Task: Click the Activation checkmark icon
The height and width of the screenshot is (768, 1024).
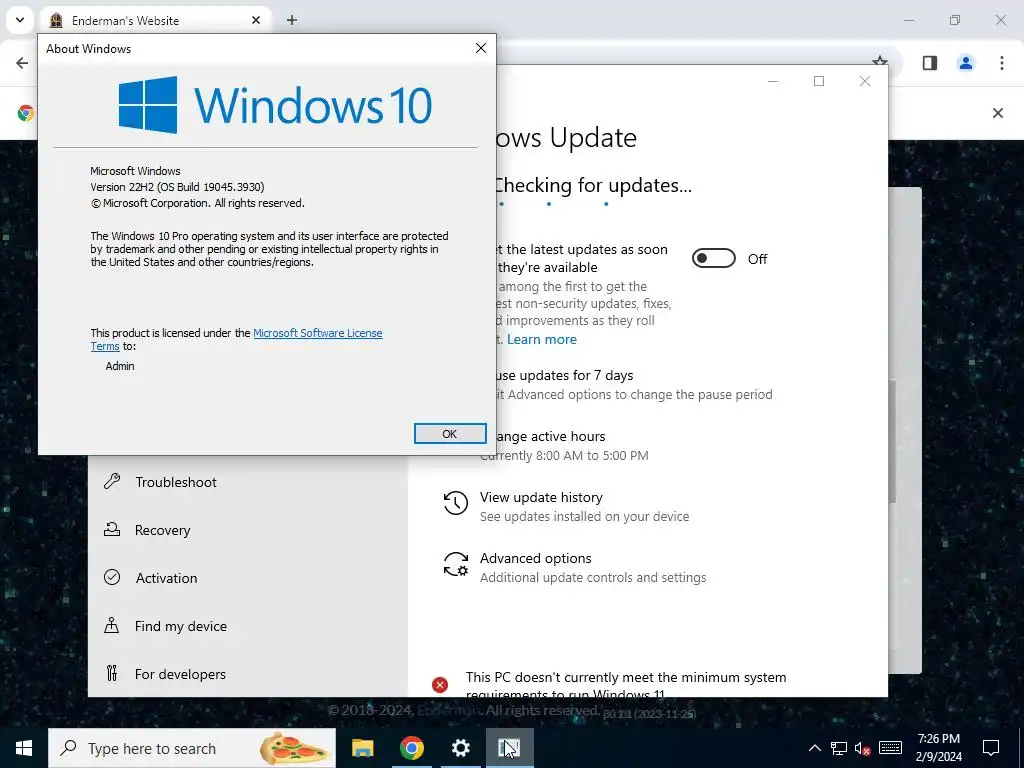Action: 112,577
